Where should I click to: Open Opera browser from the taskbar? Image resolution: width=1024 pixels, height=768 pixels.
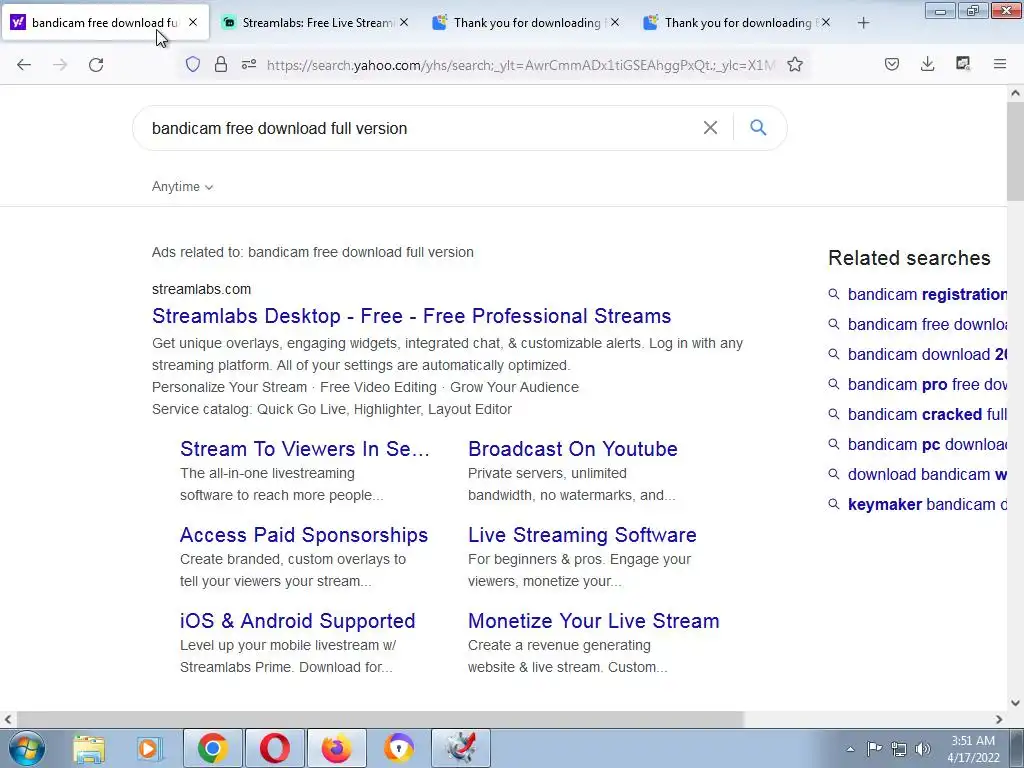(x=275, y=748)
